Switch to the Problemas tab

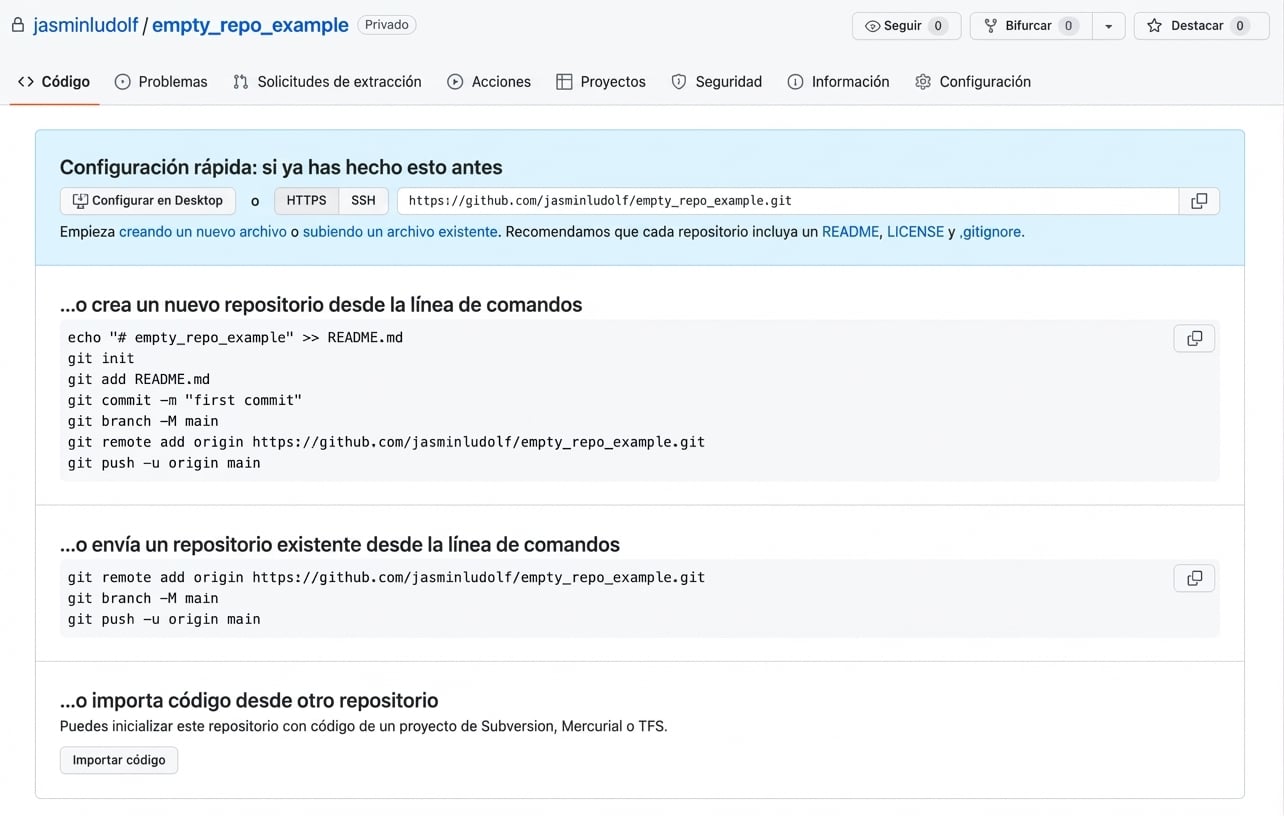(161, 82)
